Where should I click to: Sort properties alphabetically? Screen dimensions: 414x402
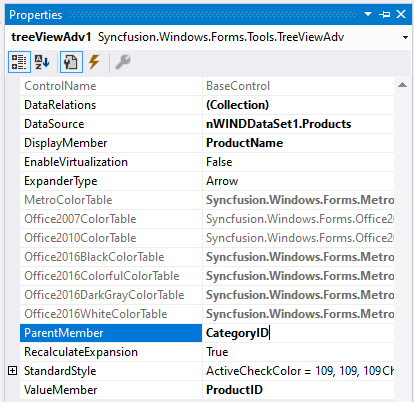coord(42,62)
